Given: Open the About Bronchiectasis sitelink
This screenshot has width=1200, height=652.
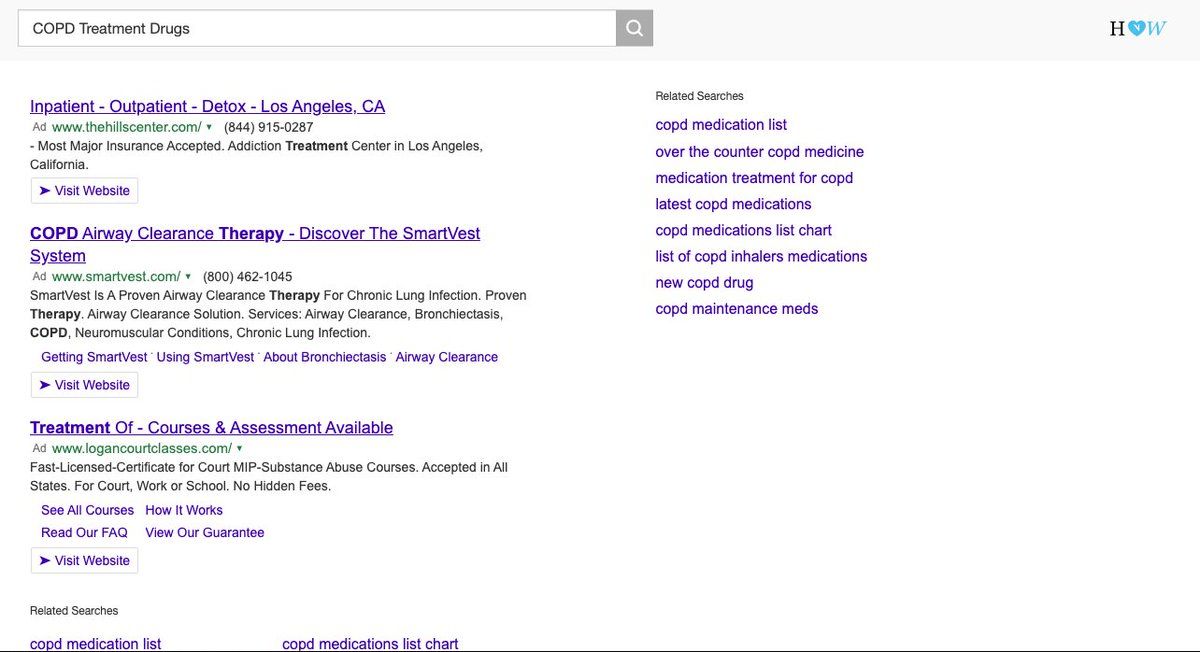Looking at the screenshot, I should tap(325, 357).
